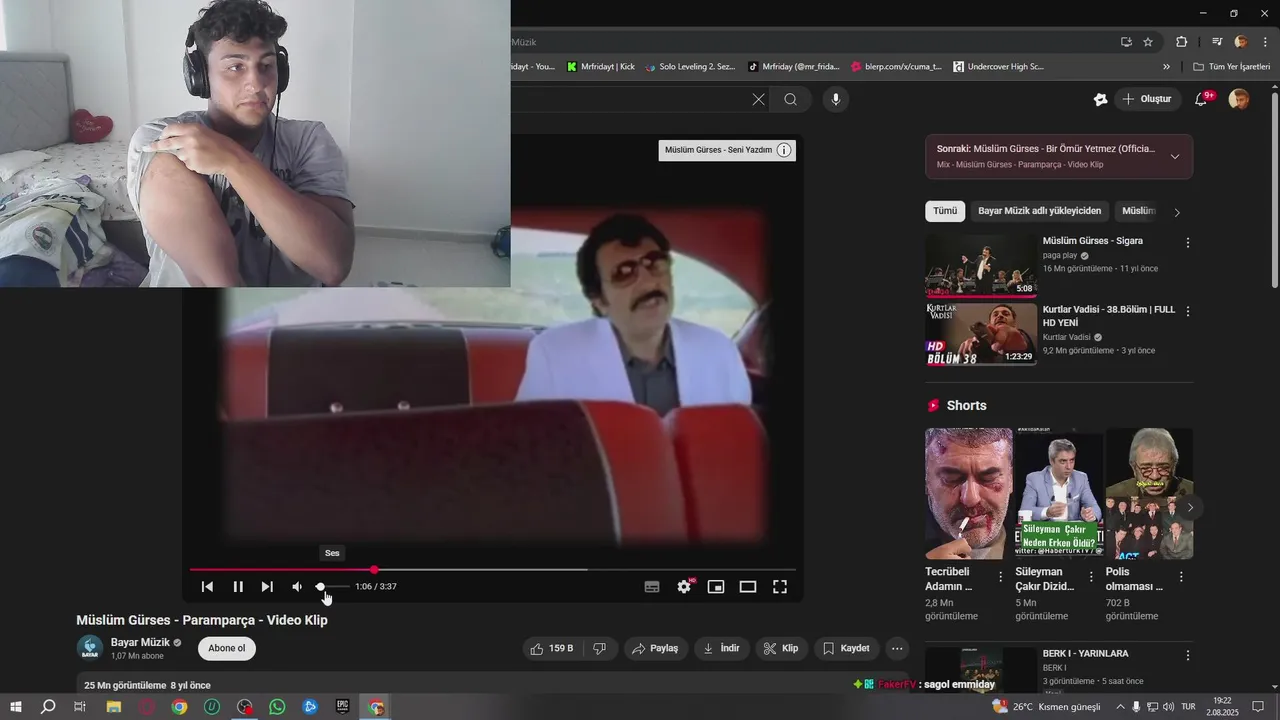Select the Tümü filter chip
Screen dimensions: 1280x720
(x=945, y=211)
